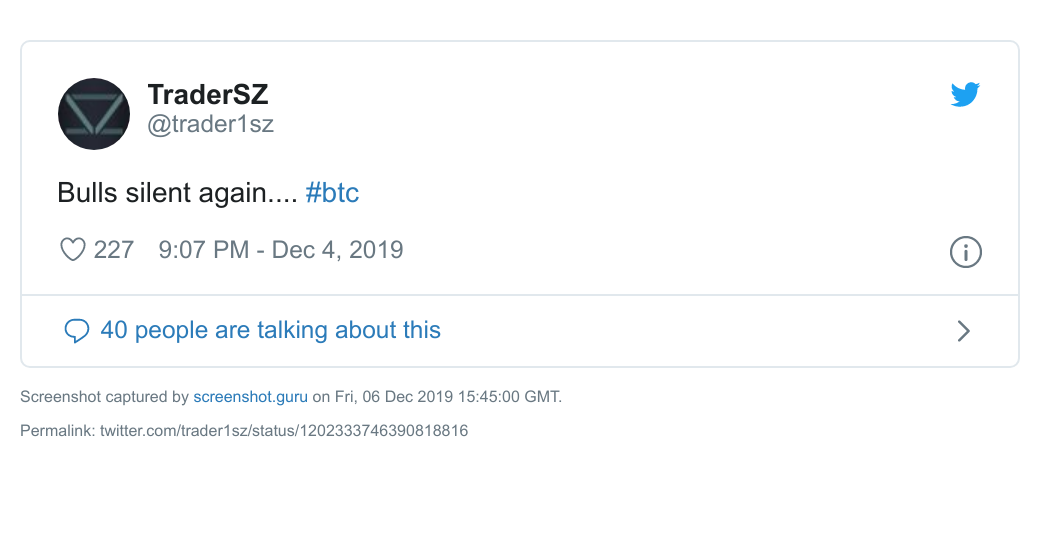Click the tweet text 'Bulls silent again....'
This screenshot has width=1040, height=552.
click(x=177, y=193)
